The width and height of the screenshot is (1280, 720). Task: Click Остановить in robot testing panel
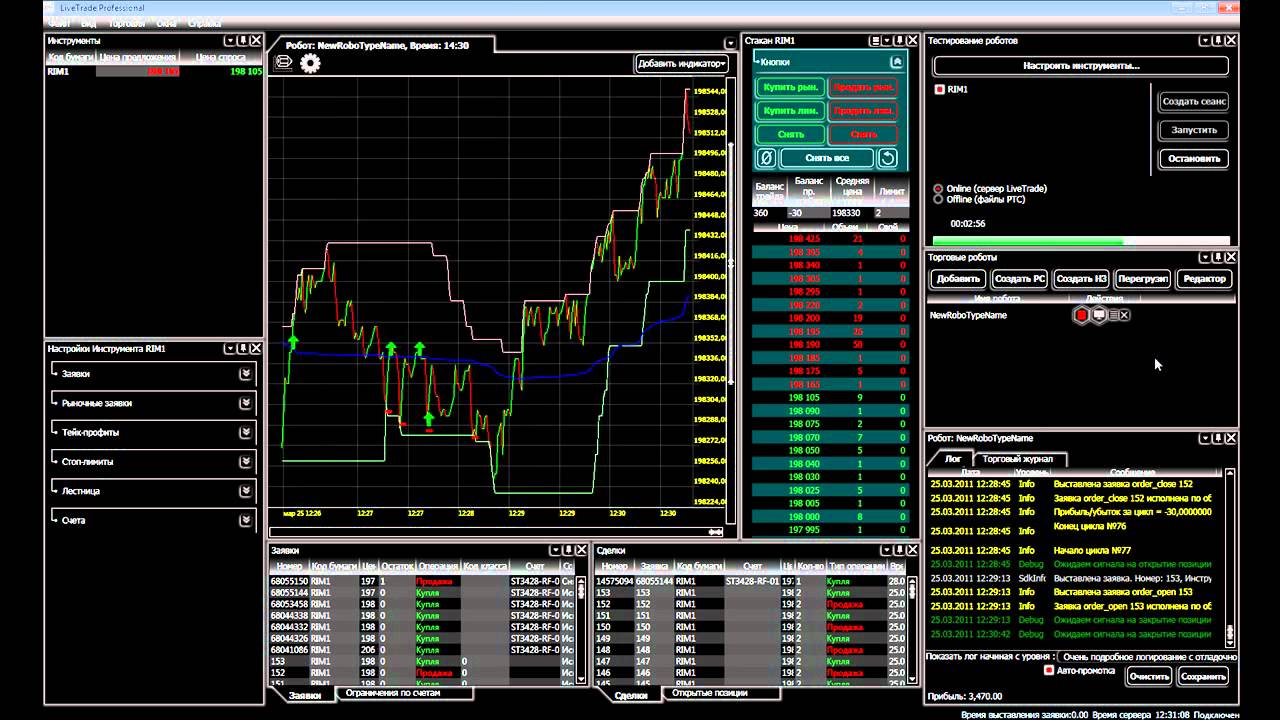(1194, 158)
